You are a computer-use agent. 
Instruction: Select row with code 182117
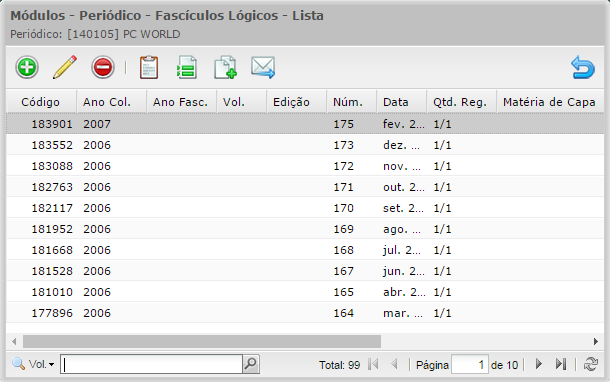click(305, 208)
